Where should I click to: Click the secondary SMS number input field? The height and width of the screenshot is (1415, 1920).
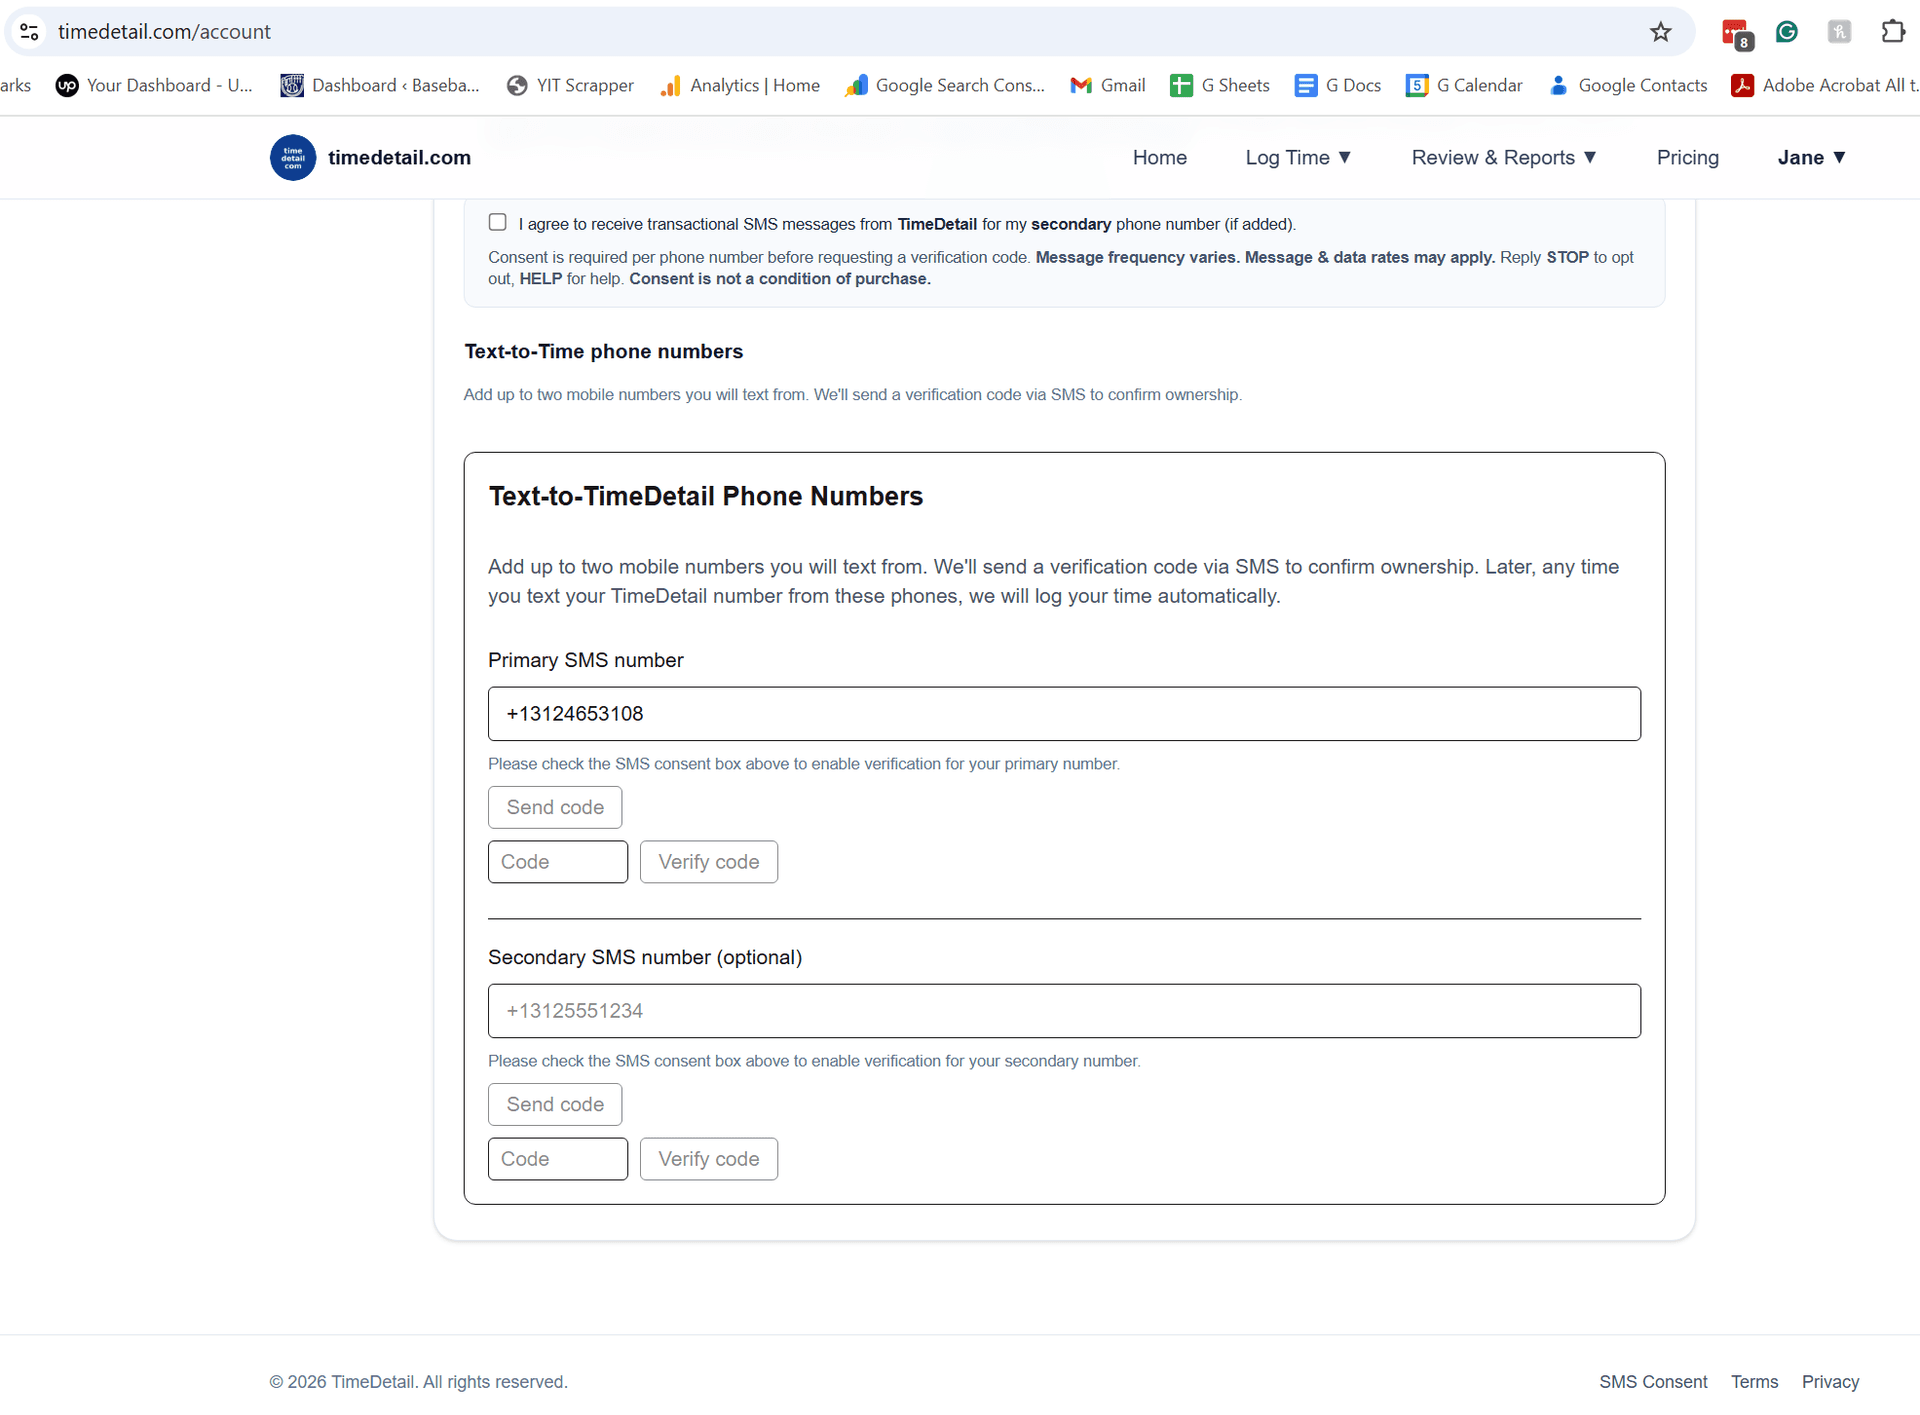(1063, 1011)
